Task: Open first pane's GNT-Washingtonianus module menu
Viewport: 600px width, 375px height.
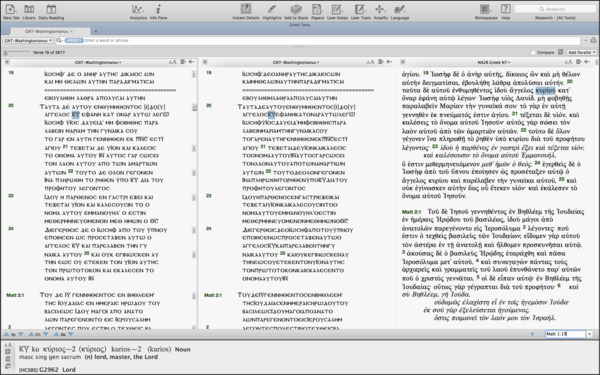Action: pos(98,62)
